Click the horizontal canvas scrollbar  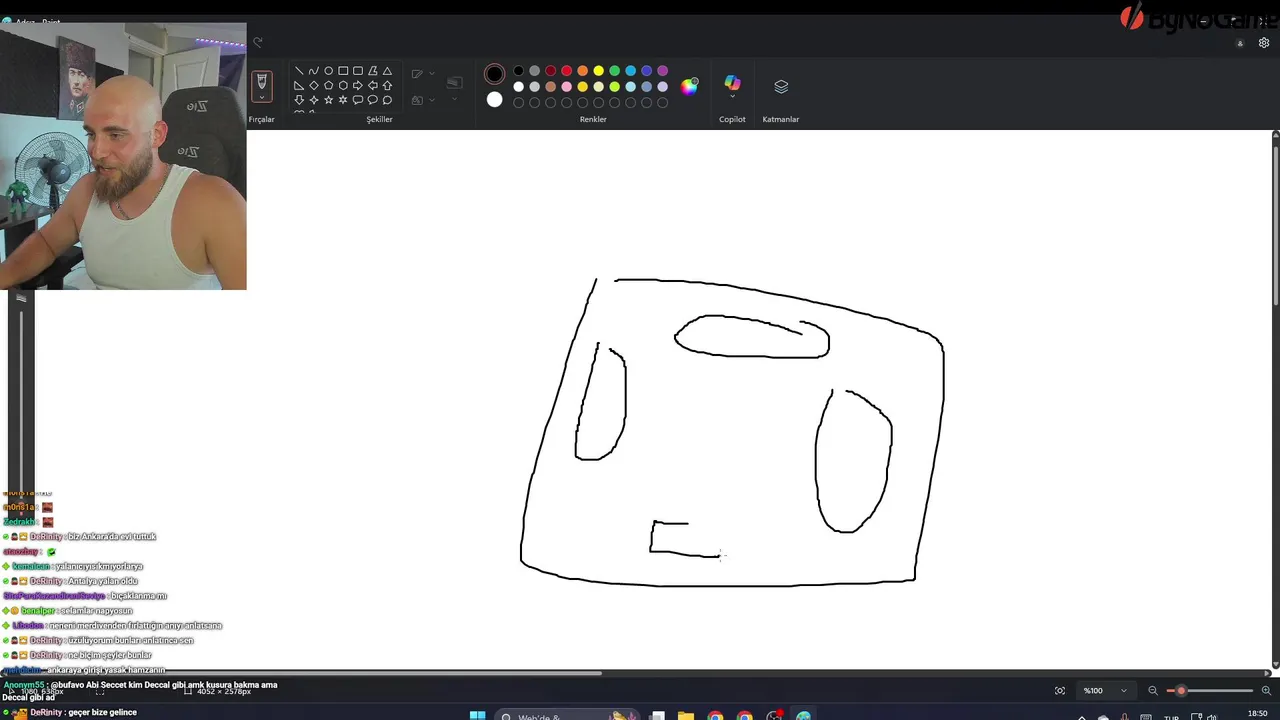(x=425, y=673)
